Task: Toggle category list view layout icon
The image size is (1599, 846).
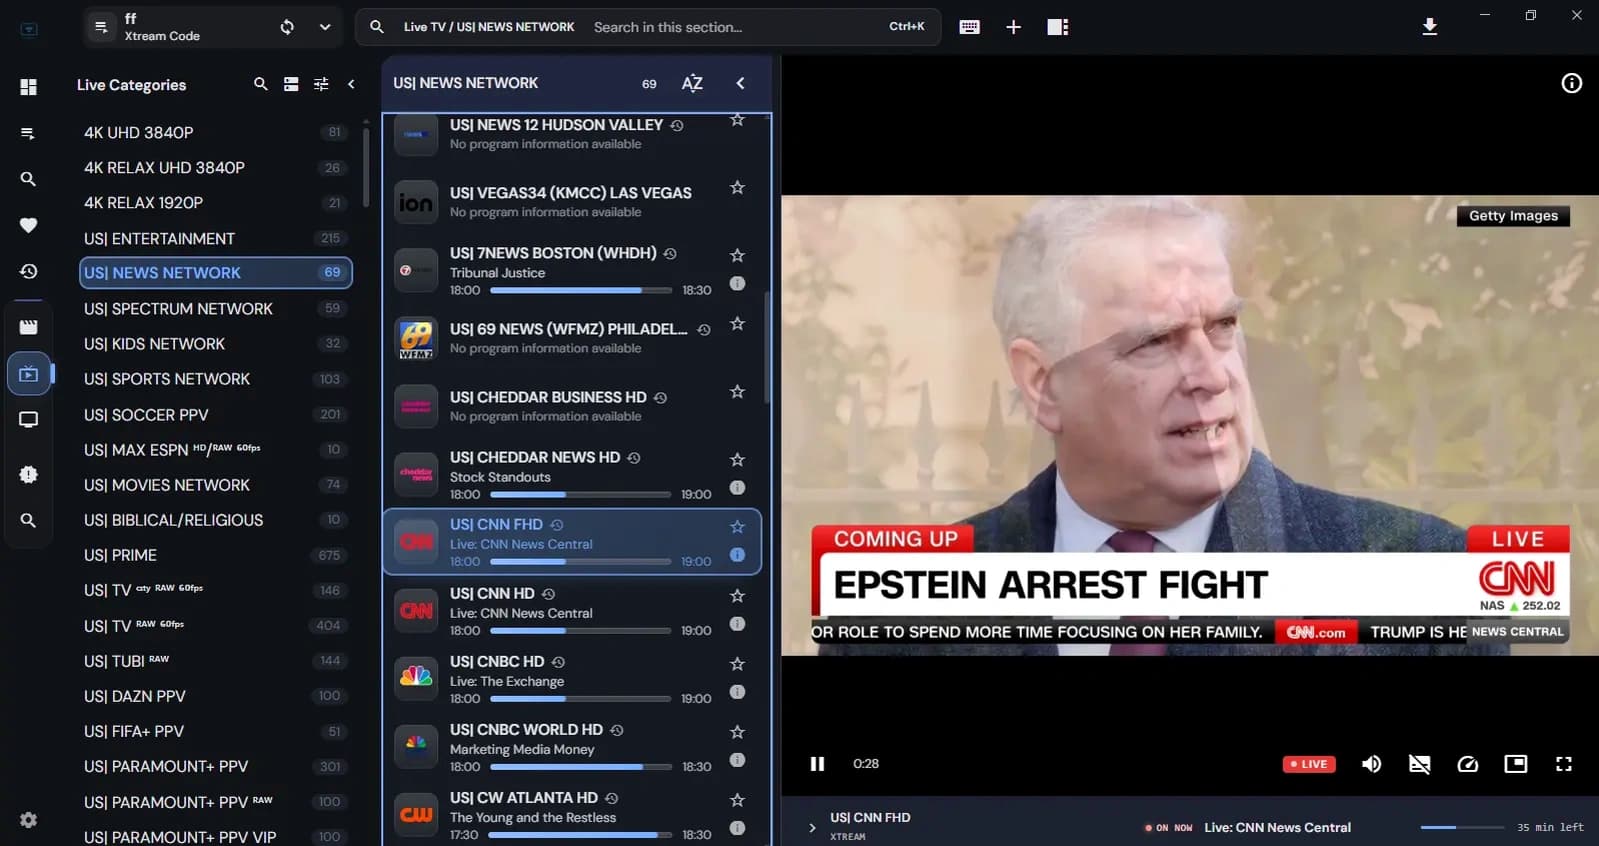Action: [x=291, y=84]
